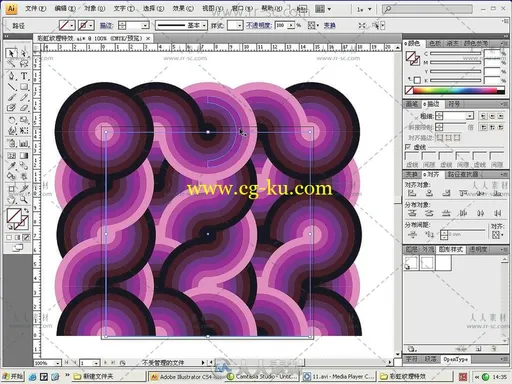This screenshot has width=512, height=384.
Task: Click the Swap Fill and Stroke arrows
Action: 26,211
